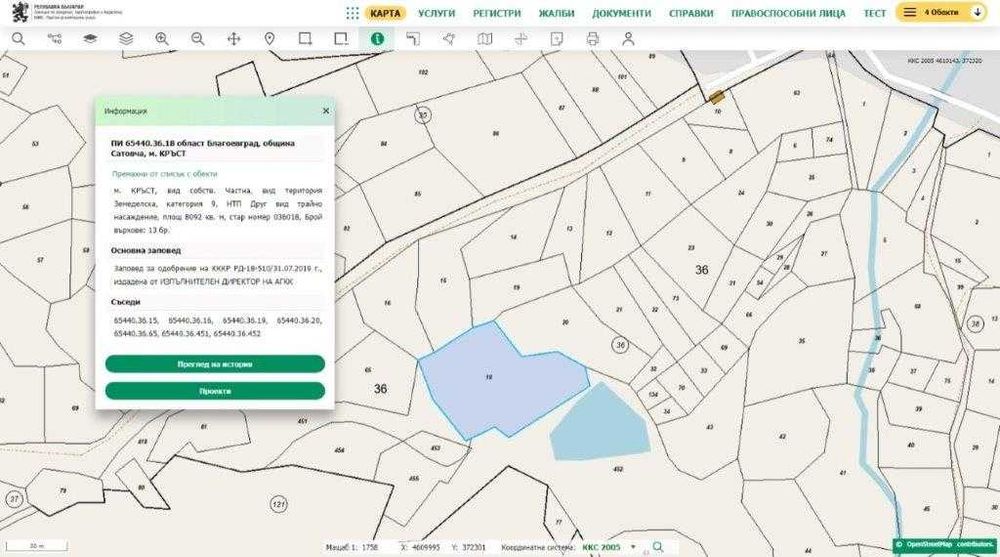1000x557 pixels.
Task: Open the apps grid menu
Action: pos(352,13)
